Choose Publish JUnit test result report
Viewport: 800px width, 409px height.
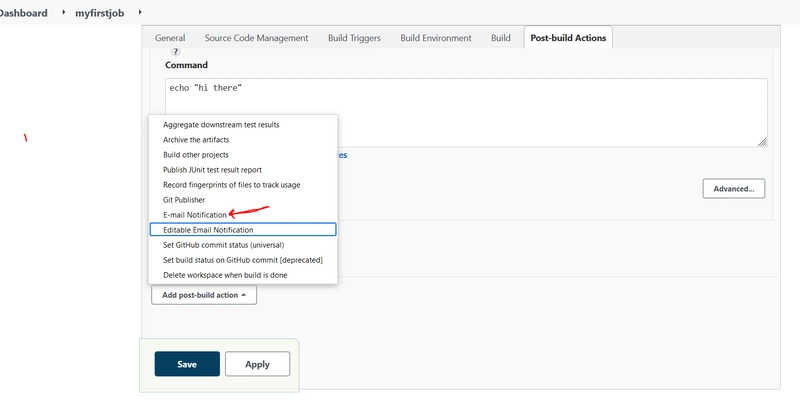tap(212, 170)
